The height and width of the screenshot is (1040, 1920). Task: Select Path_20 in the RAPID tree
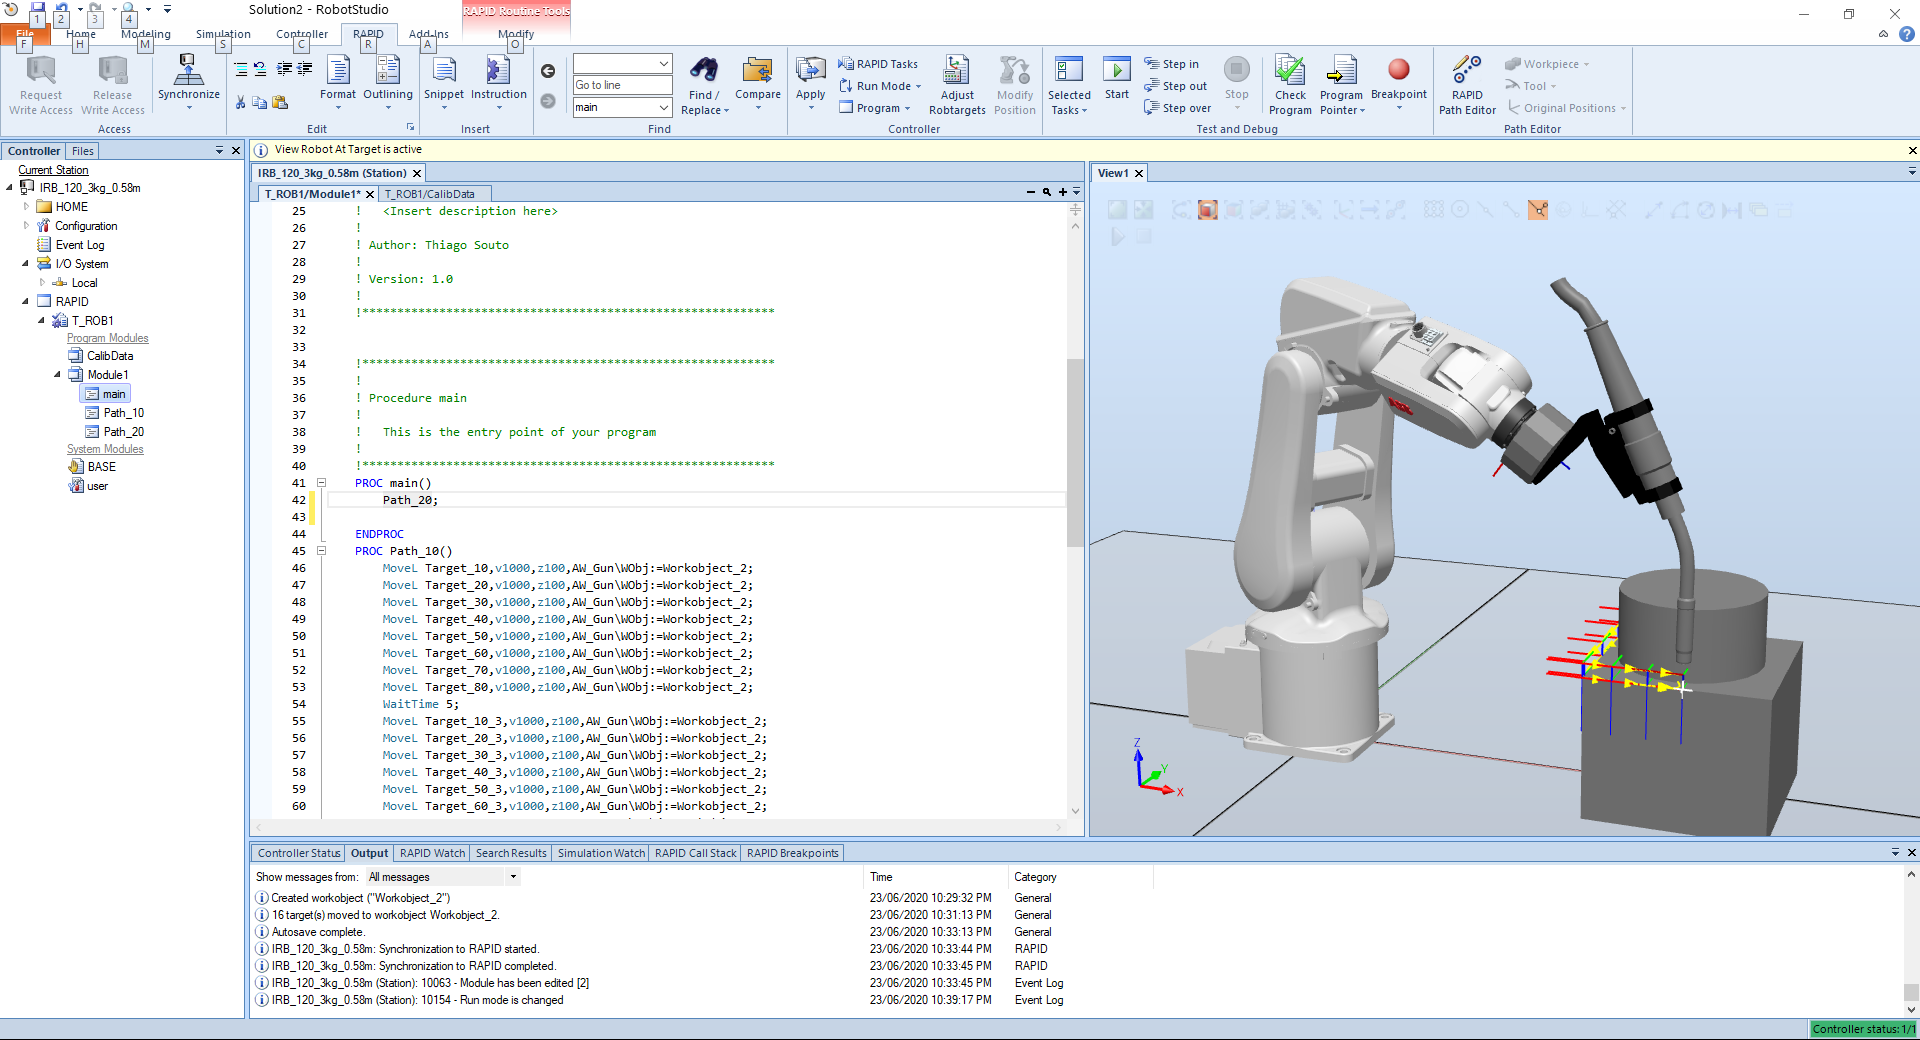coord(123,432)
